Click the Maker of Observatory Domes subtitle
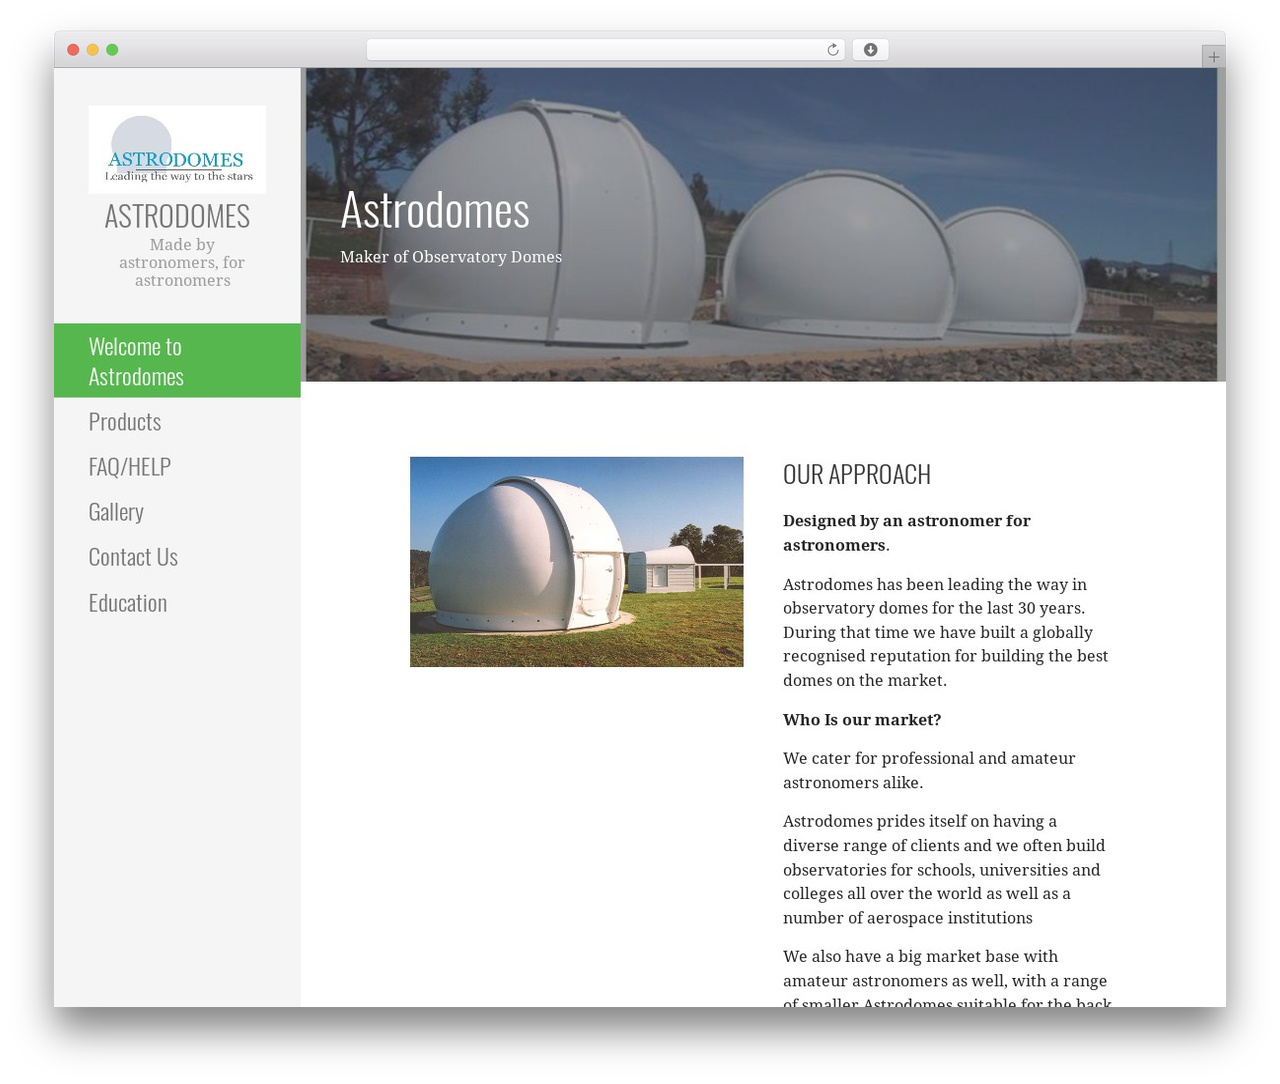Screen dimensions: 1280x1084 [451, 257]
